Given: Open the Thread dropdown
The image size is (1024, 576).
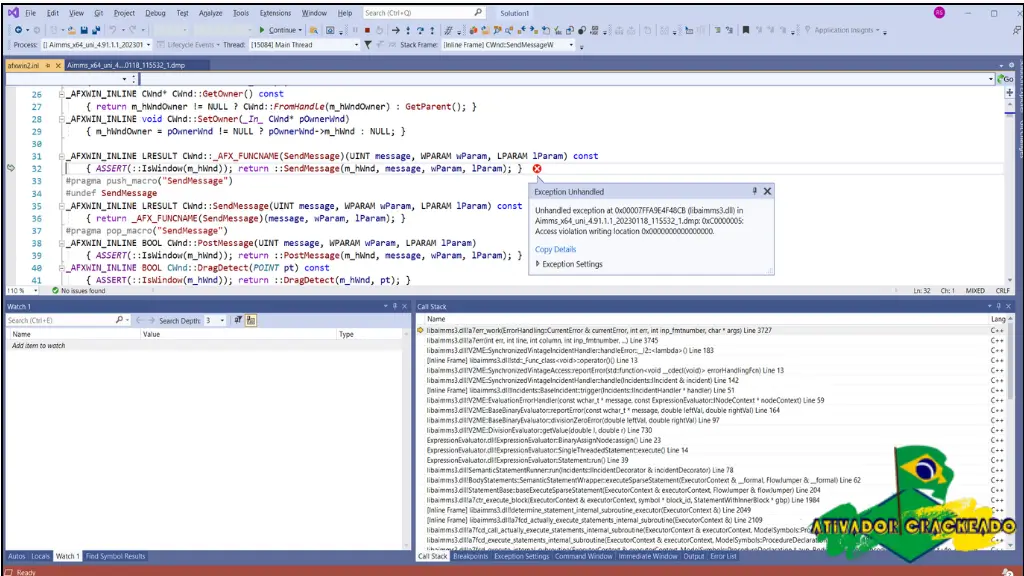Looking at the screenshot, I should (356, 45).
